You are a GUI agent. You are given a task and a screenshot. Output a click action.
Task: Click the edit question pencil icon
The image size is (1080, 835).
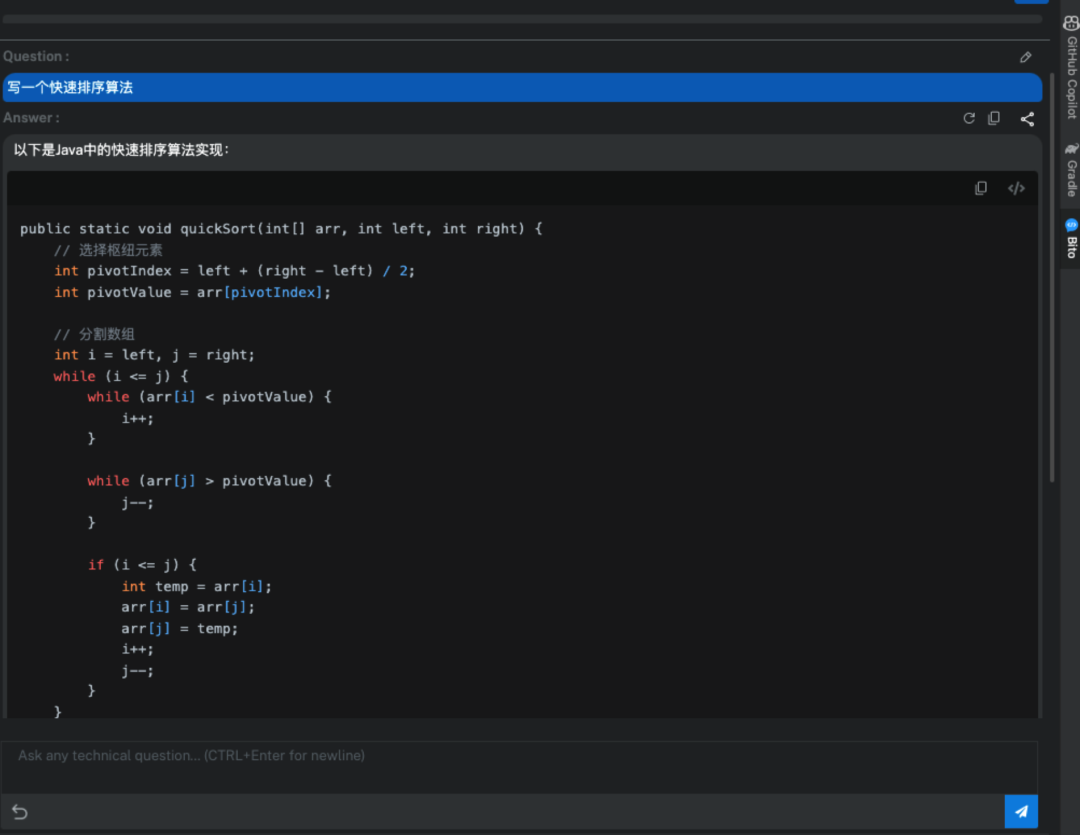[x=1026, y=57]
